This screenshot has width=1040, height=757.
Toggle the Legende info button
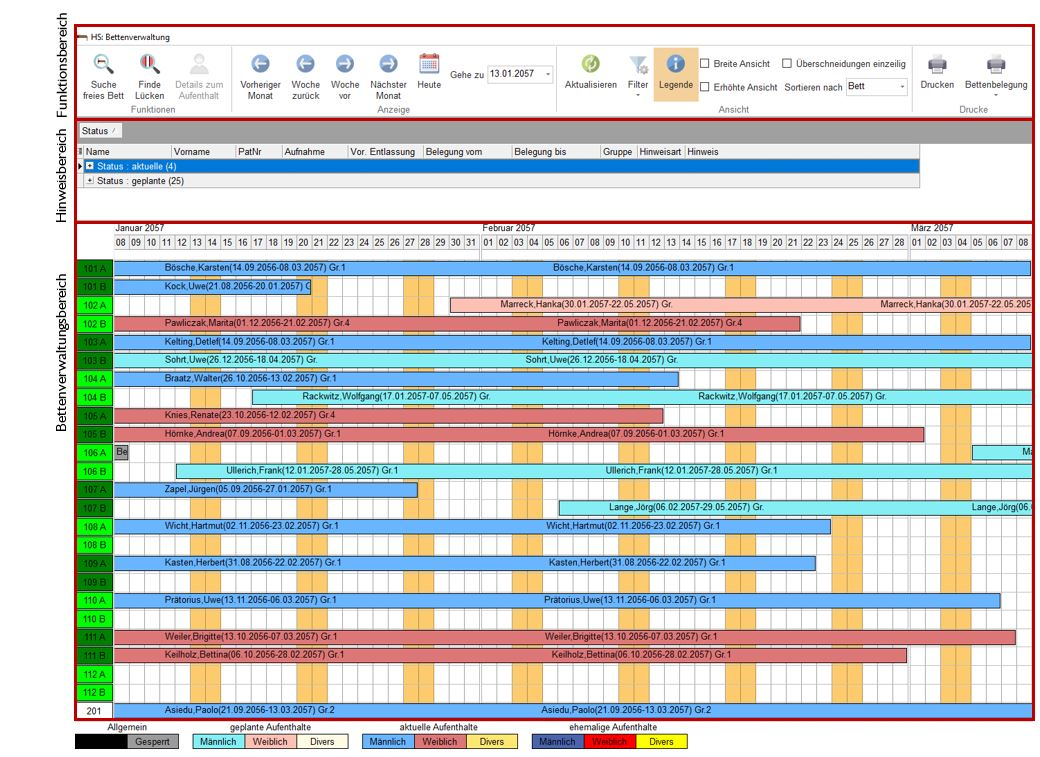pos(675,65)
